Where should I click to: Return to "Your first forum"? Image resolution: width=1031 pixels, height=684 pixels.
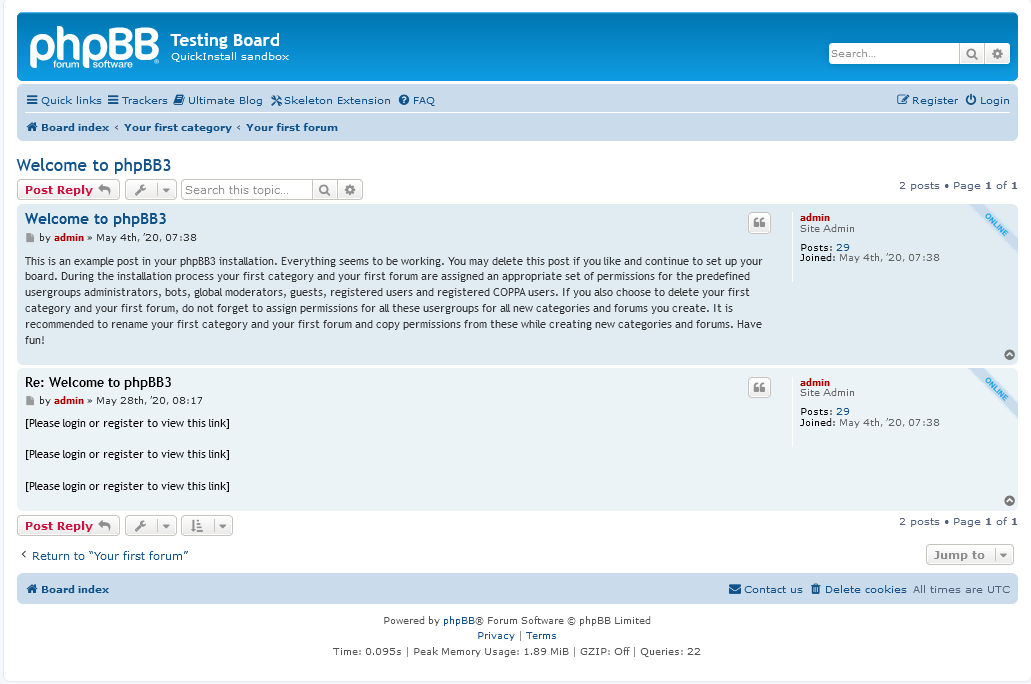point(105,556)
